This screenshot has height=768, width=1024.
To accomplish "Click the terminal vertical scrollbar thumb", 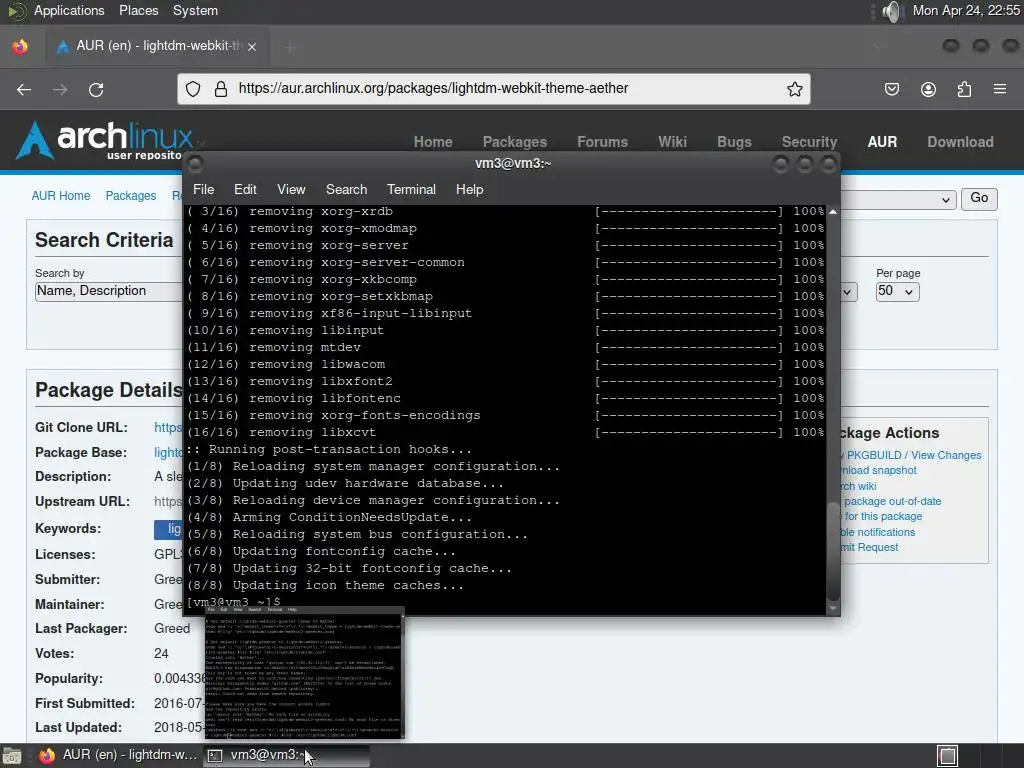I will pyautogui.click(x=833, y=552).
